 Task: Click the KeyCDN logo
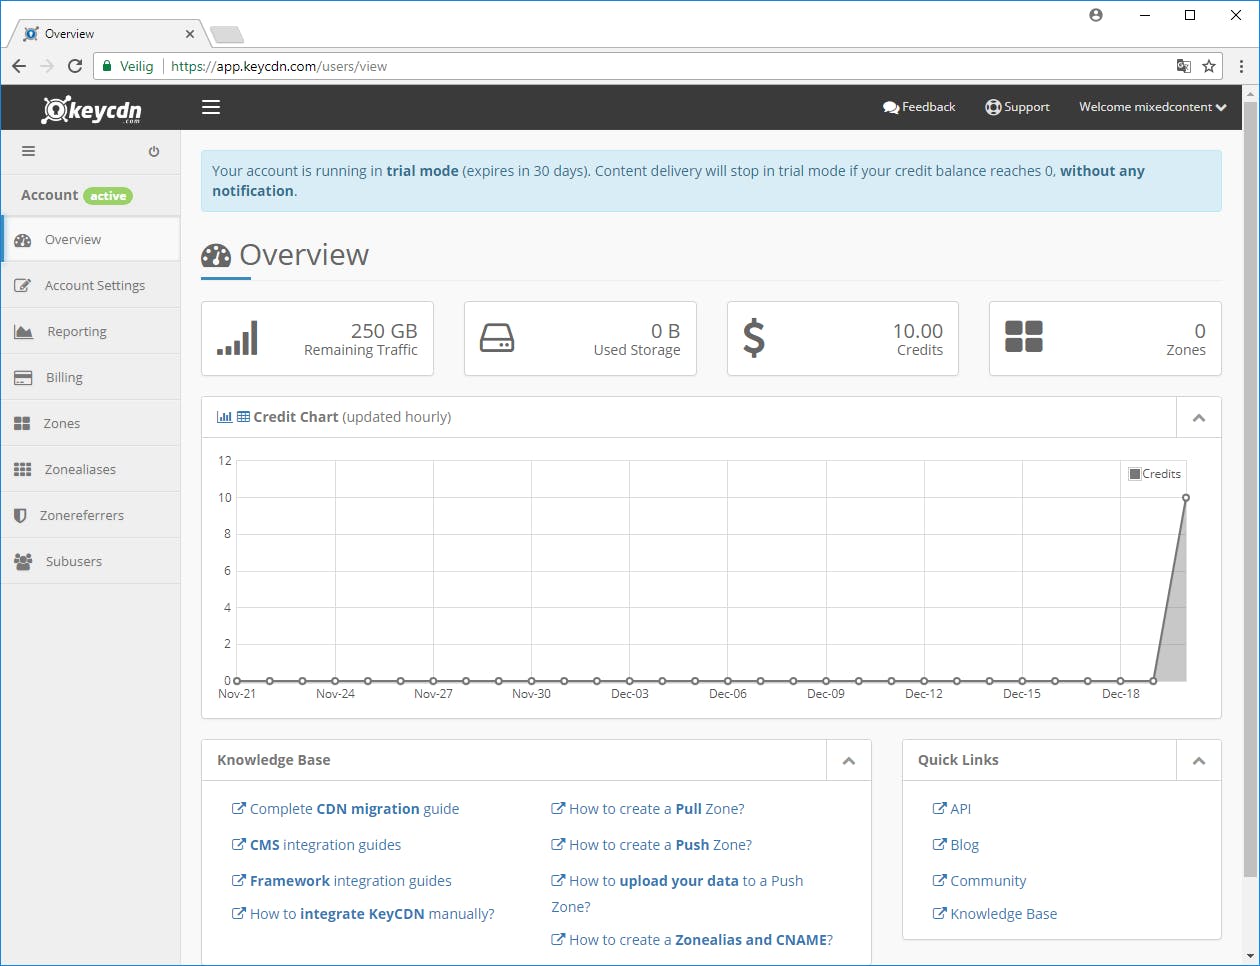[91, 108]
